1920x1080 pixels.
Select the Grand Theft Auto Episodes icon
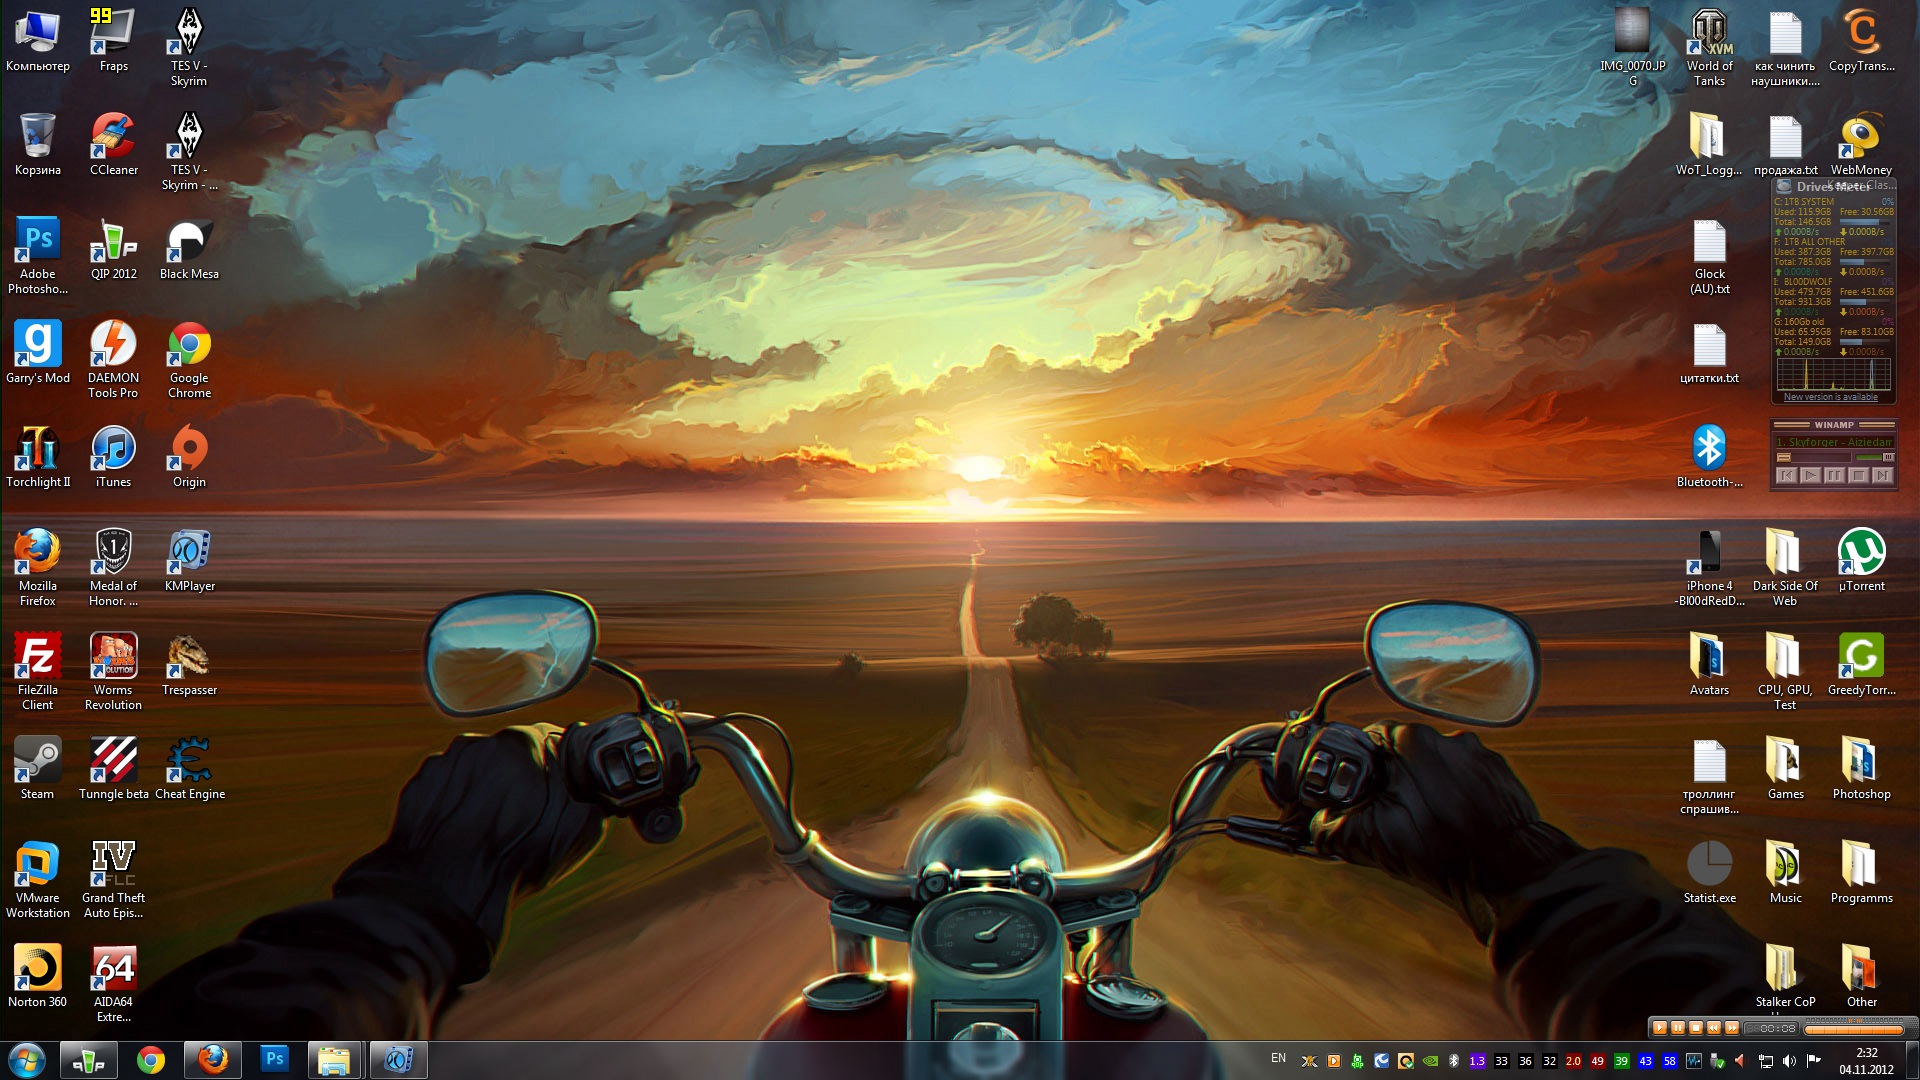point(113,879)
